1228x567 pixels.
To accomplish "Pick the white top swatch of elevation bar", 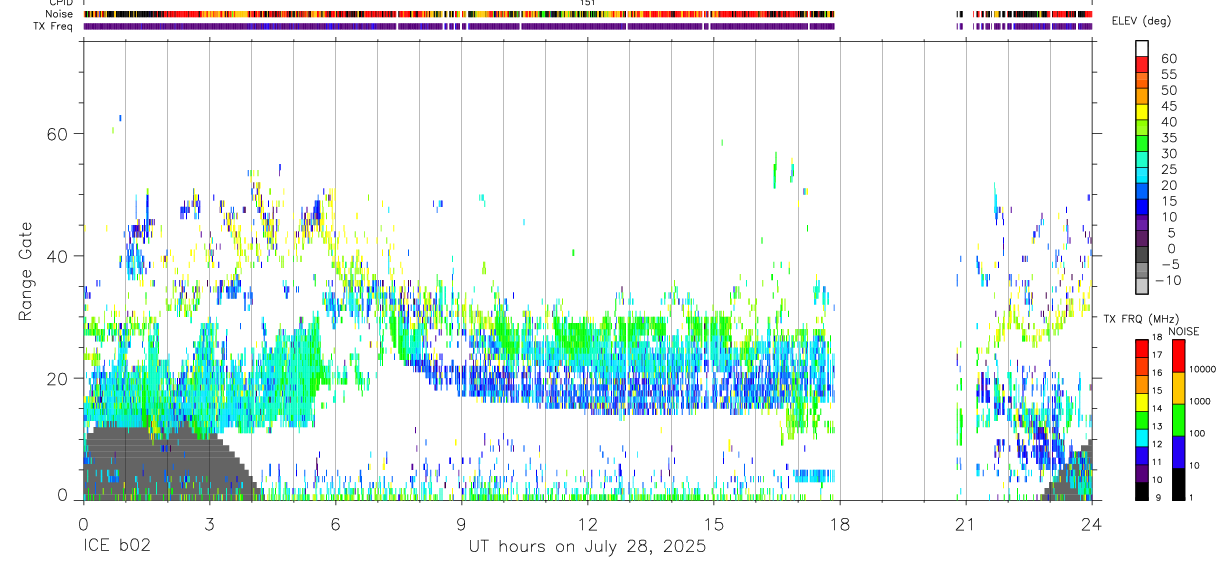I will (1142, 47).
